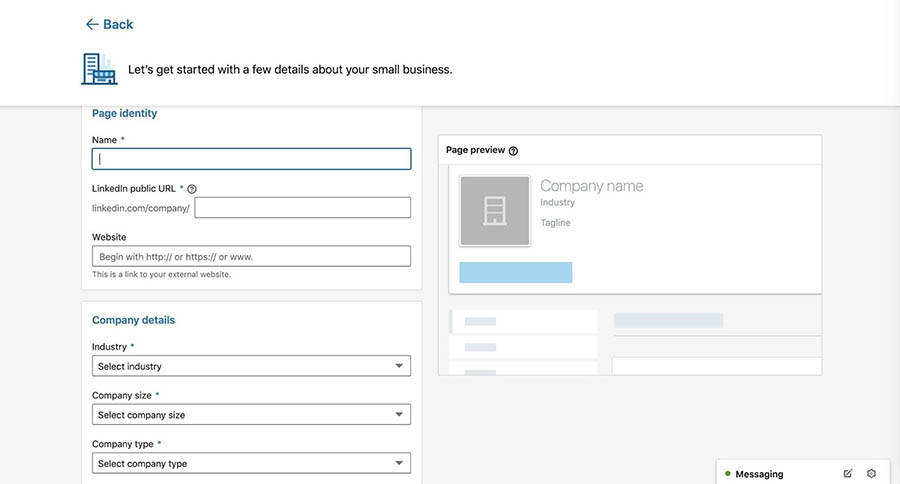
Task: Click the company logo placeholder in preview
Action: click(494, 211)
